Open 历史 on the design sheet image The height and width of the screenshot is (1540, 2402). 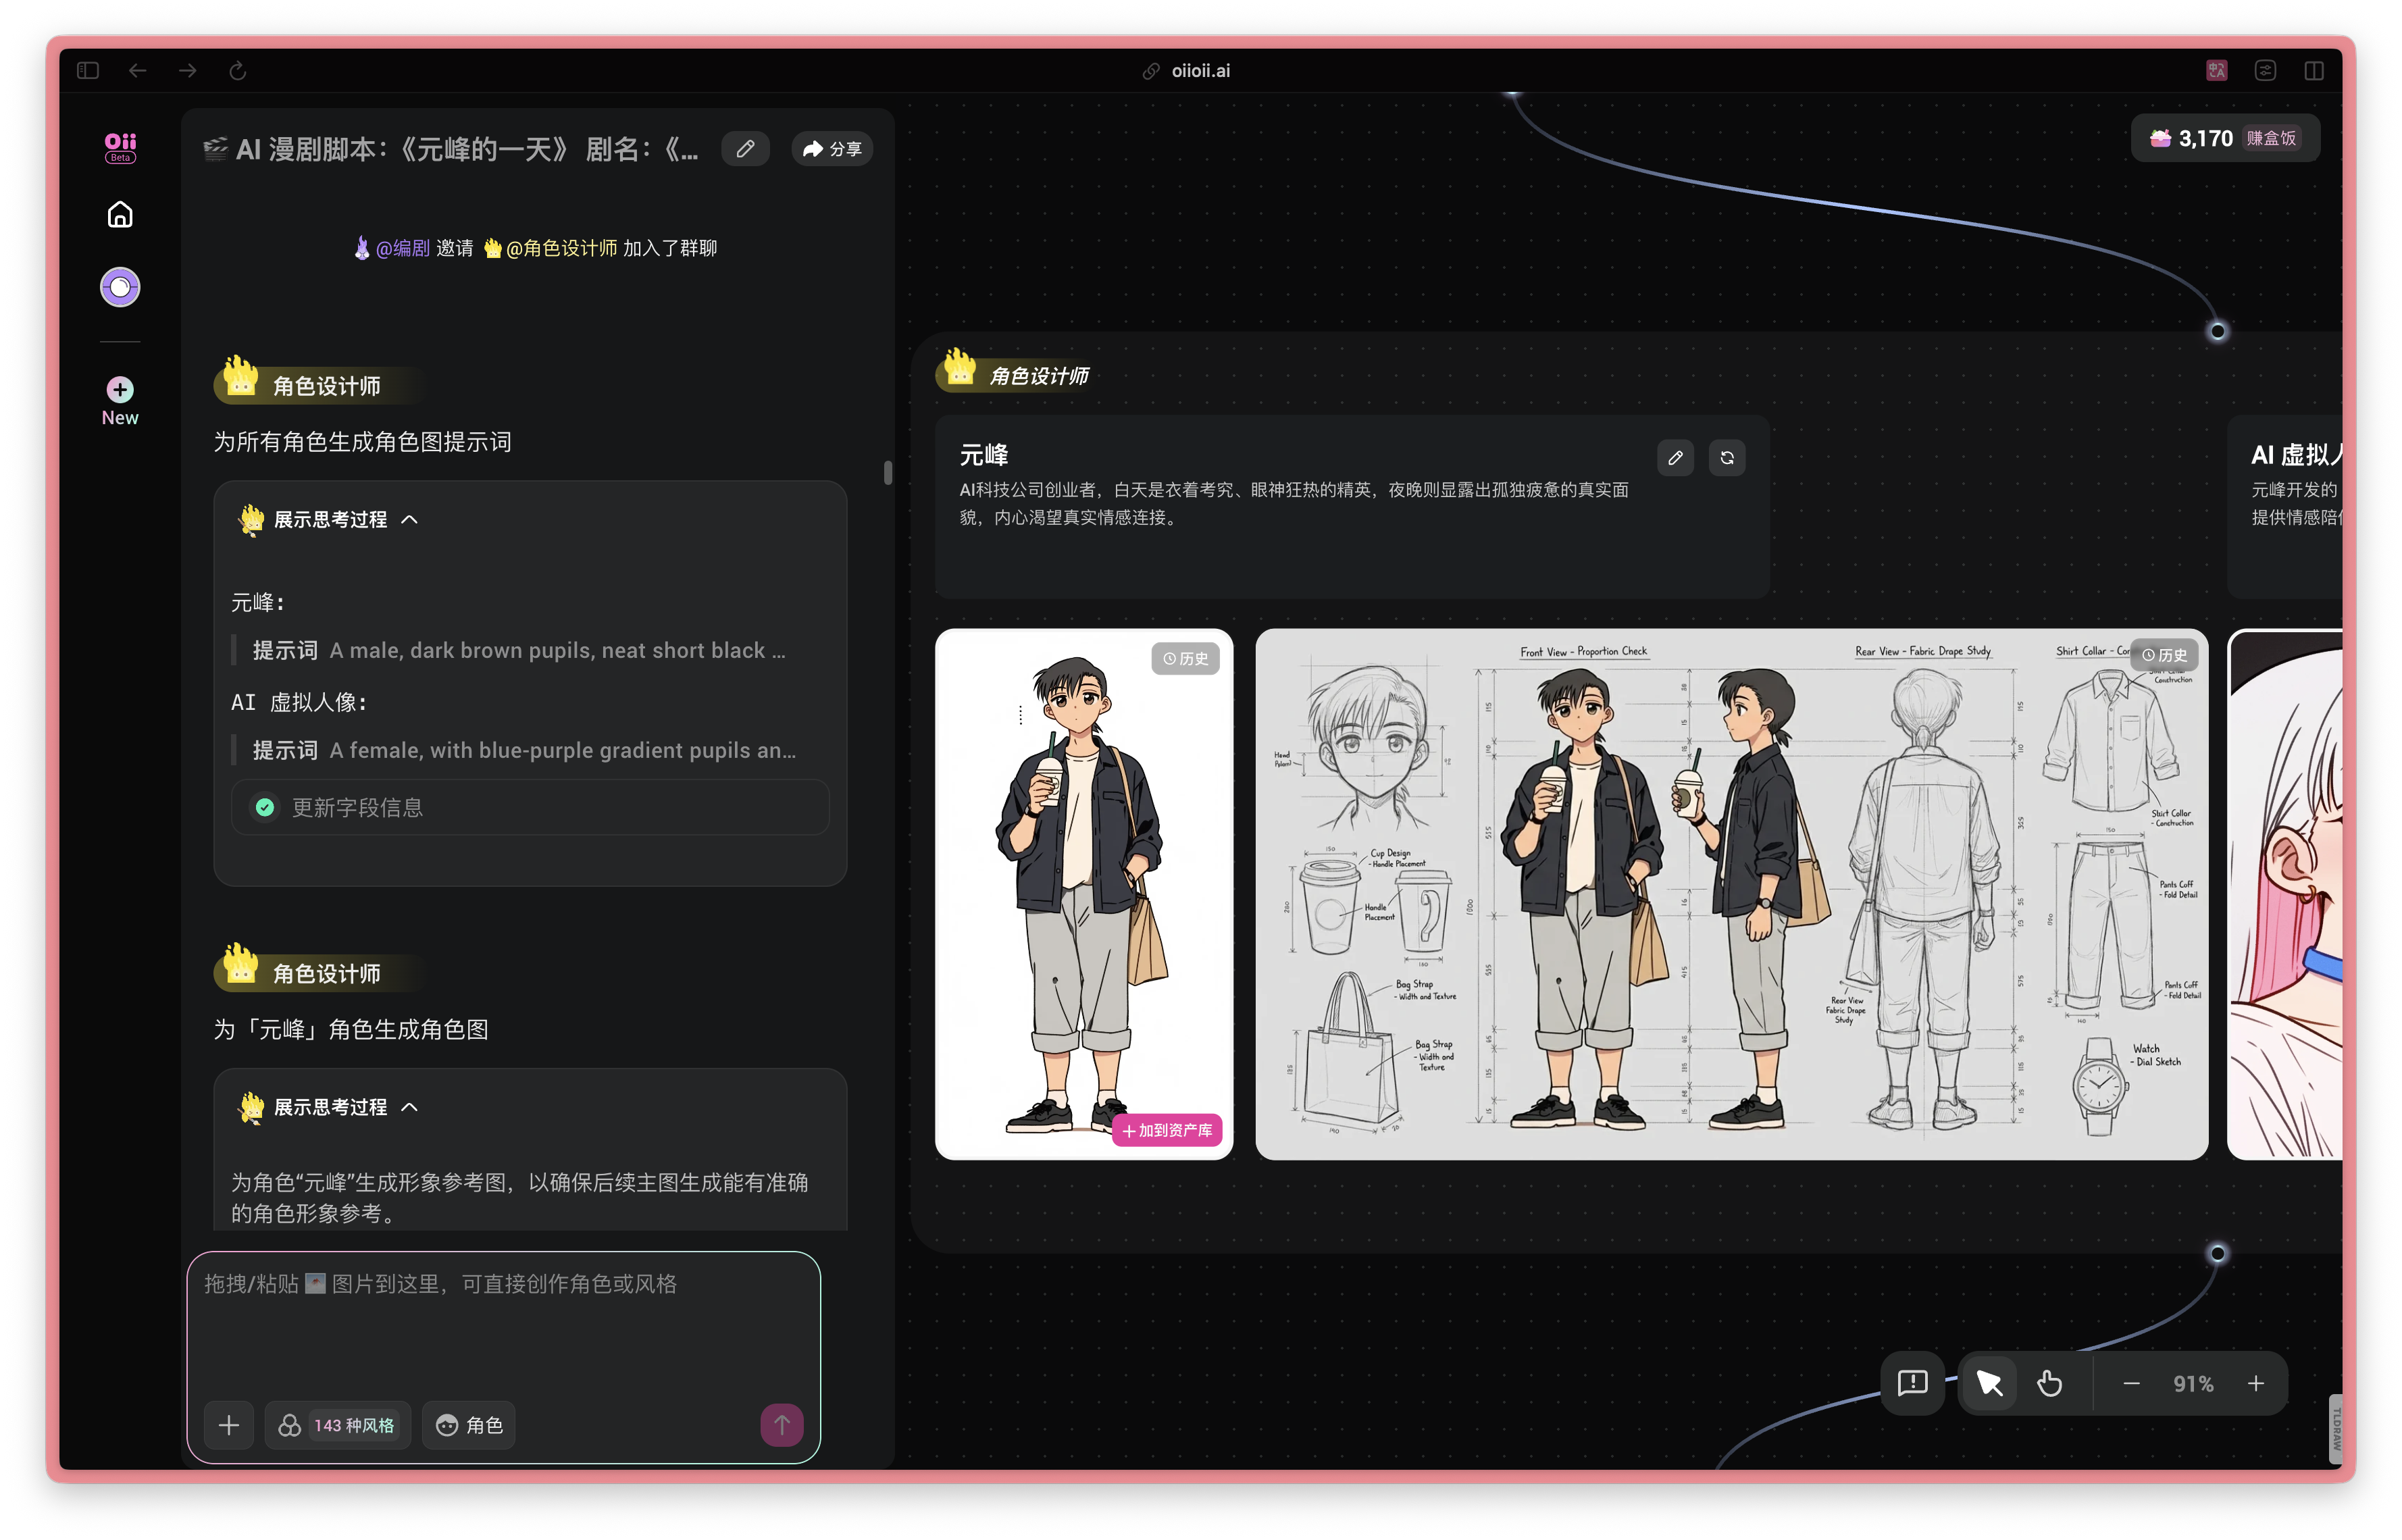[2164, 655]
